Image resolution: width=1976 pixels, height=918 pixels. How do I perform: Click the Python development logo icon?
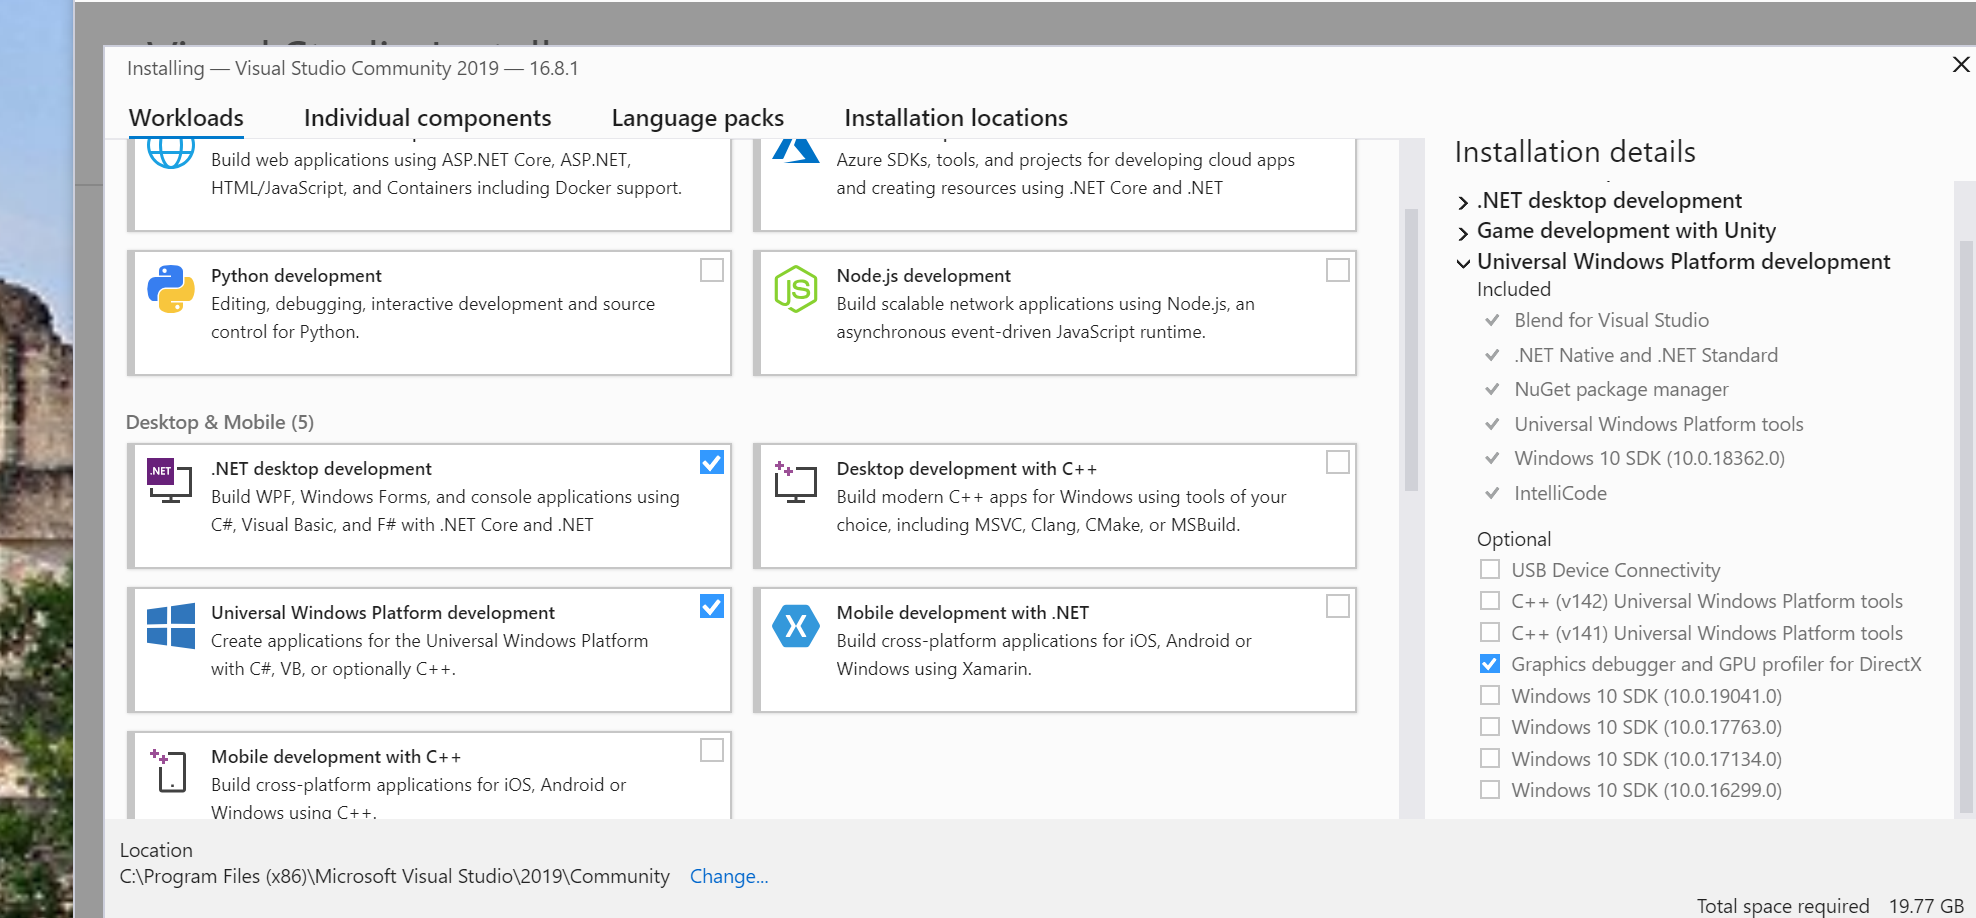tap(171, 289)
